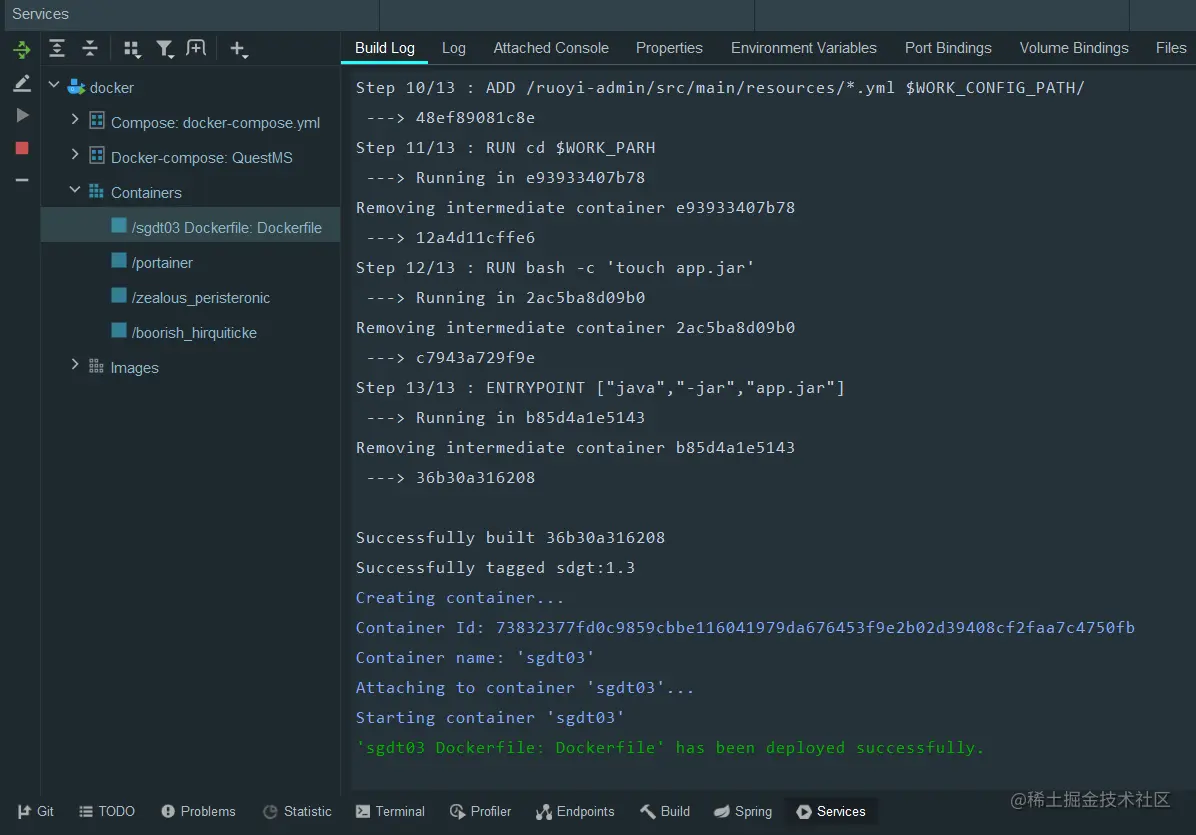The width and height of the screenshot is (1196, 835).
Task: Click the Delete minus icon in sidebar
Action: coord(22,180)
